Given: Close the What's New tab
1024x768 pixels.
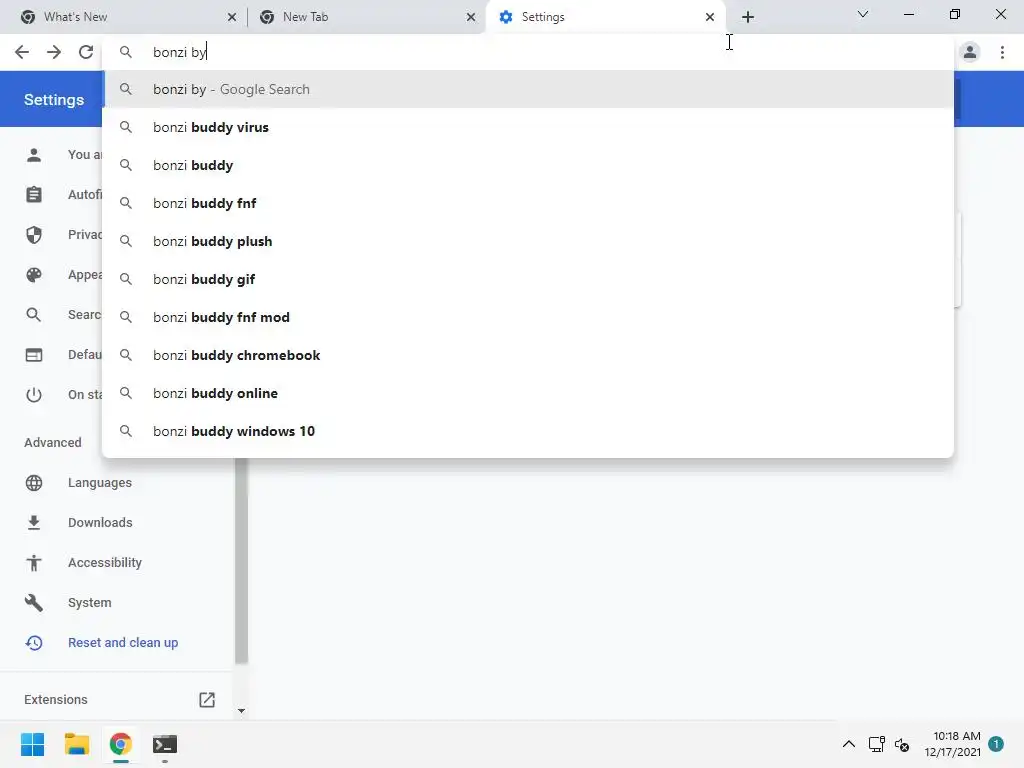Looking at the screenshot, I should tap(231, 17).
